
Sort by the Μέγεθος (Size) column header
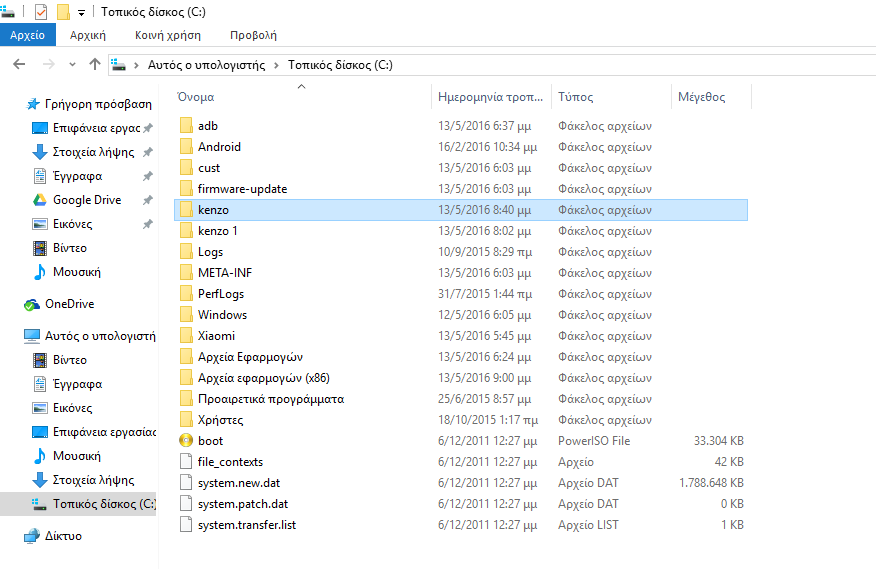pyautogui.click(x=701, y=97)
